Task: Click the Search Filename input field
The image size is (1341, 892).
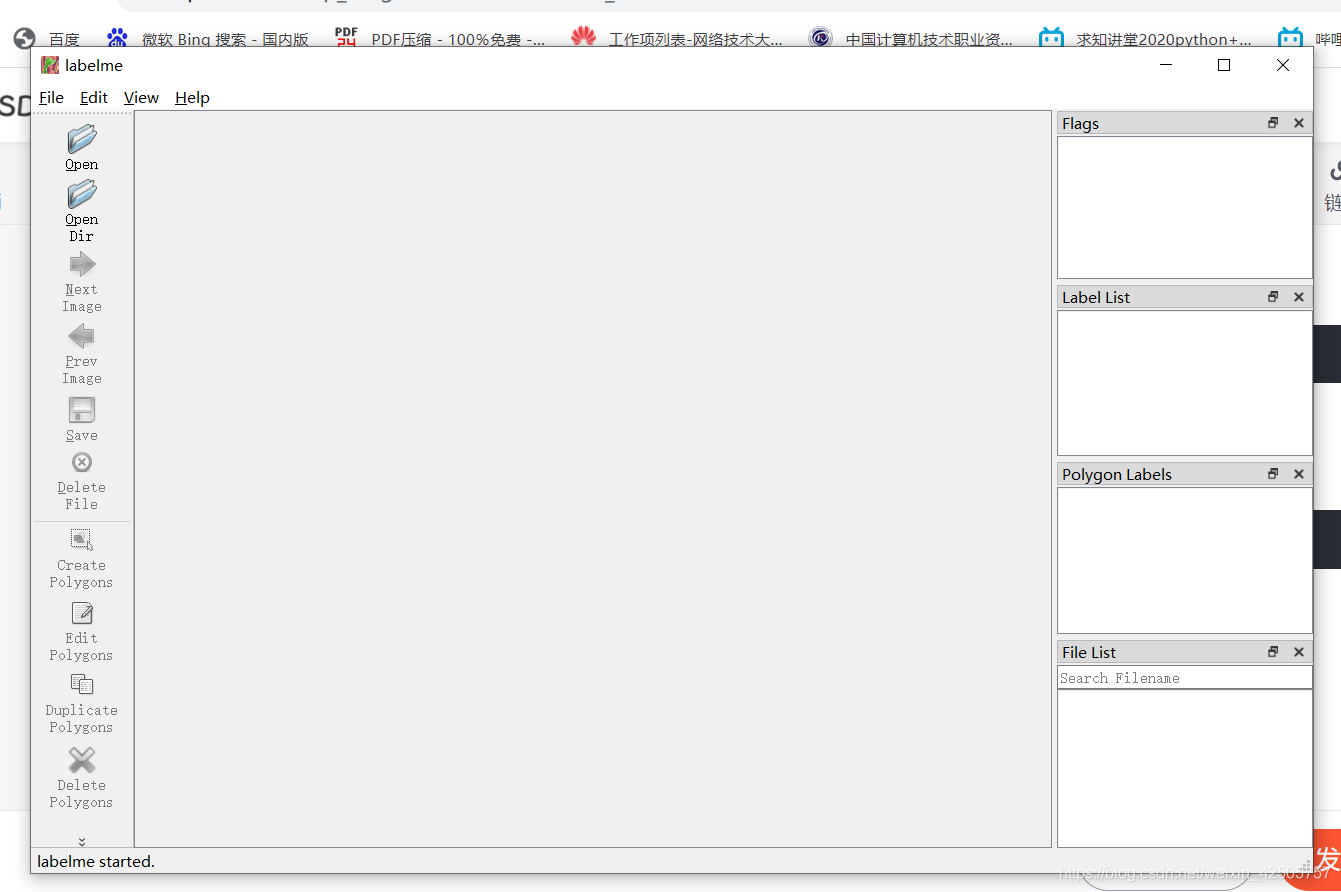Action: click(1185, 678)
